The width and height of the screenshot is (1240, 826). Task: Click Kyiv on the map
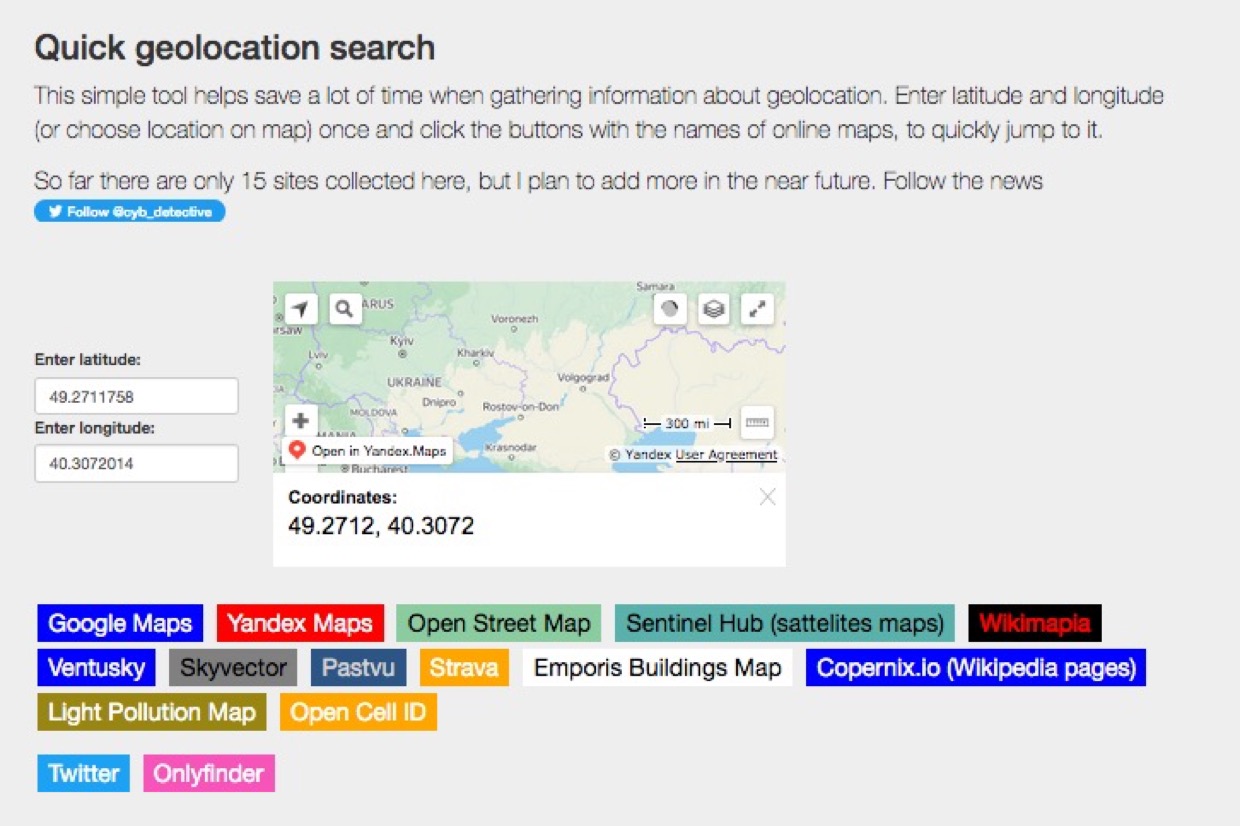click(401, 341)
